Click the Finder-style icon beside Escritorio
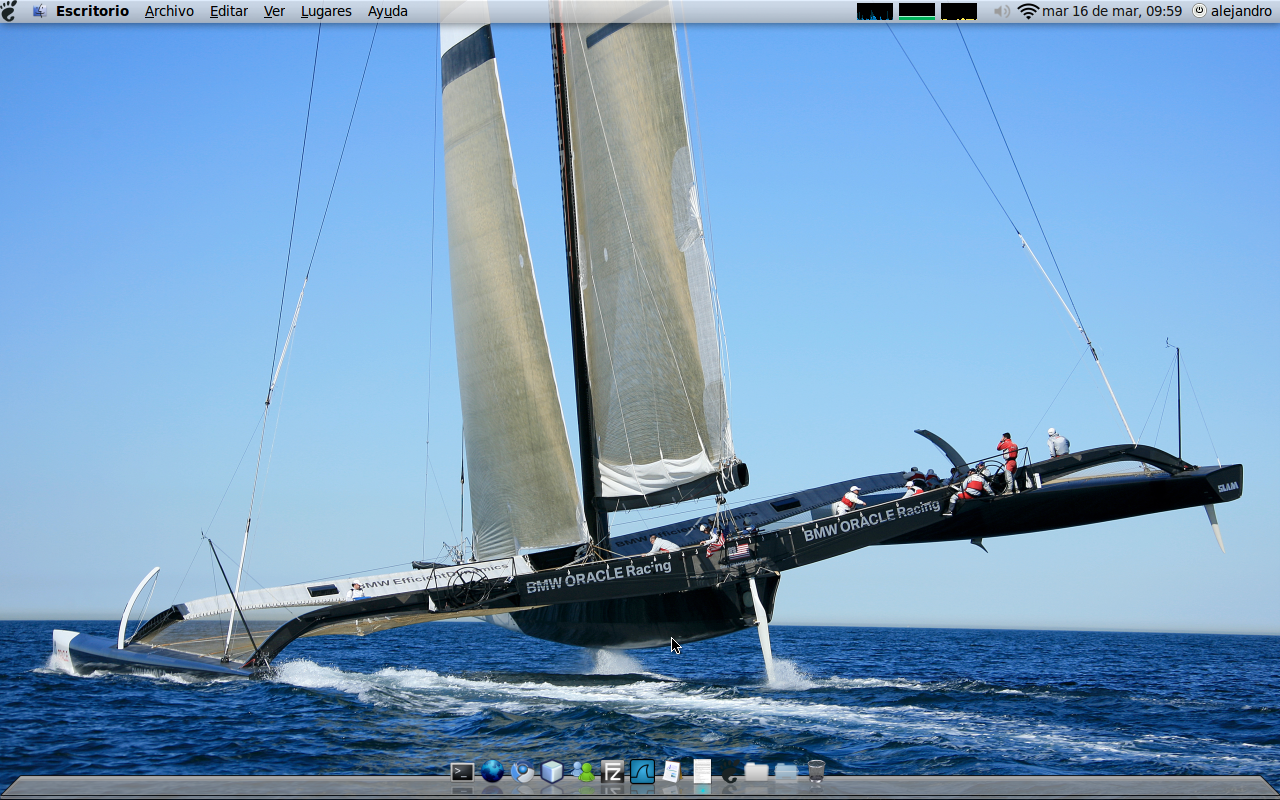Image resolution: width=1280 pixels, height=800 pixels. click(x=40, y=11)
